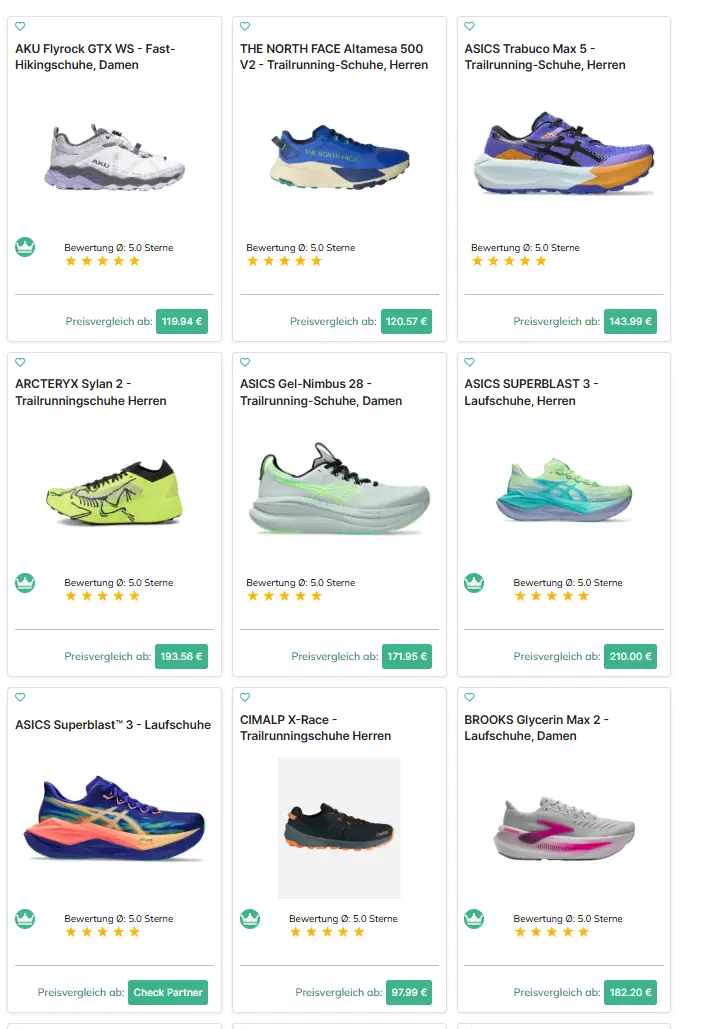
Task: Click heart icon on BROOKS Glycerin Max 2 card
Action: [469, 697]
